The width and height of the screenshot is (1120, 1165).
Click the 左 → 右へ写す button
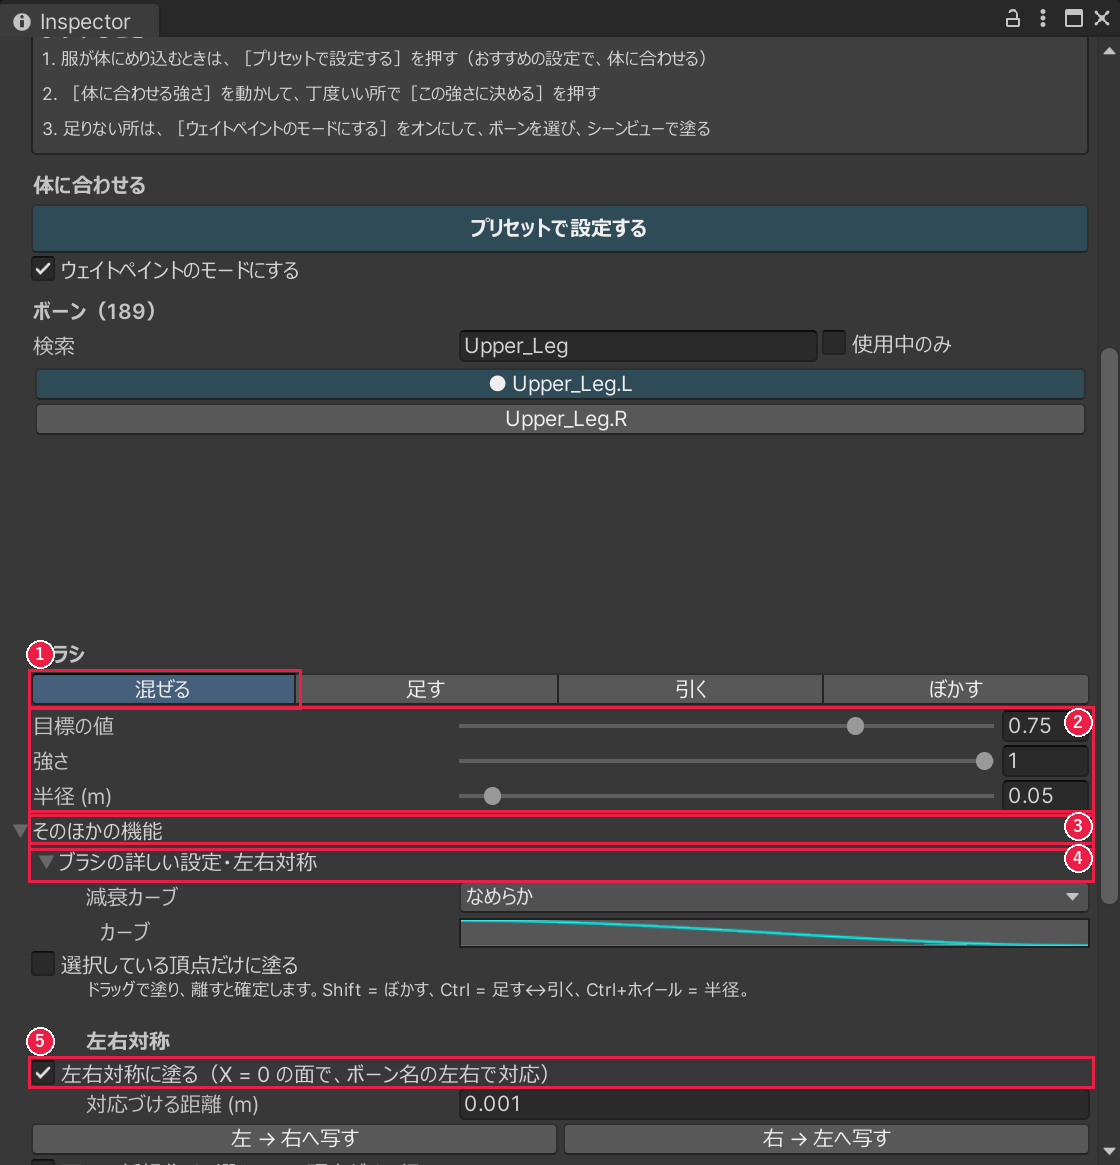pos(294,1138)
